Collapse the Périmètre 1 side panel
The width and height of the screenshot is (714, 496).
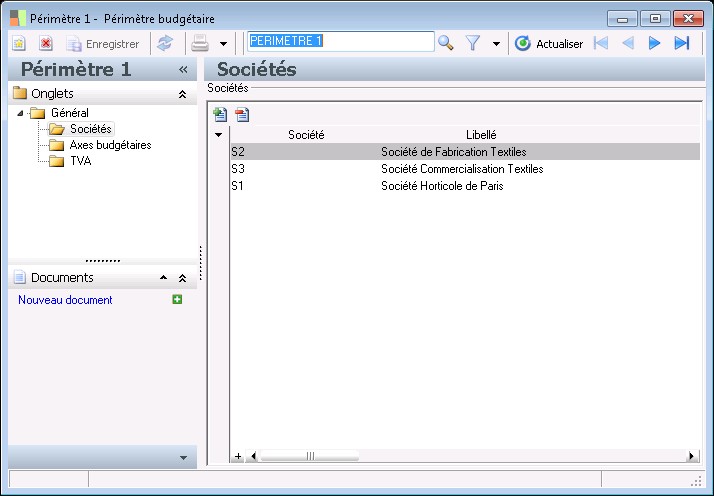tap(183, 69)
